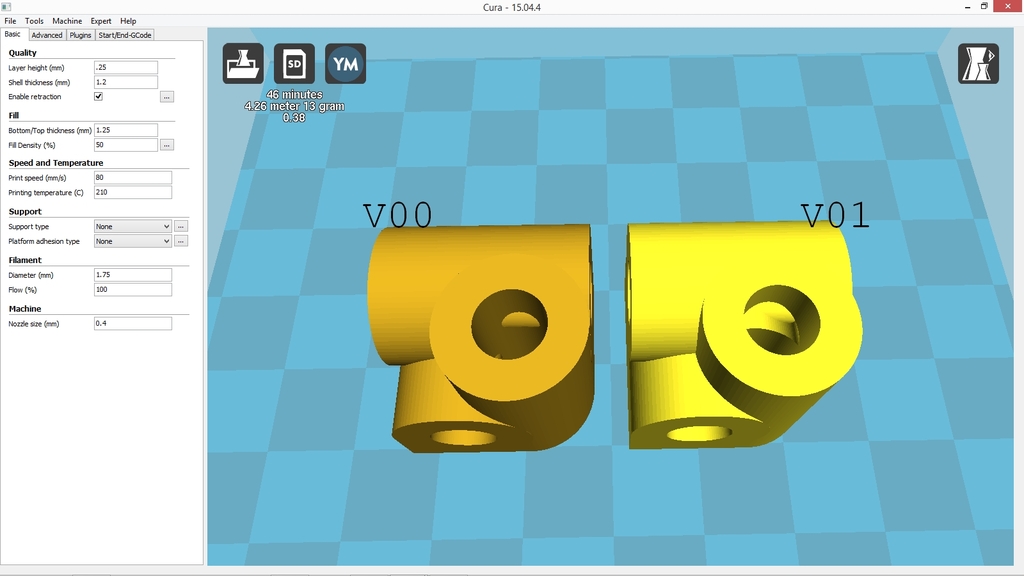Open the View mode icon at top right
Screen dimensions: 1024x576
pyautogui.click(x=978, y=63)
